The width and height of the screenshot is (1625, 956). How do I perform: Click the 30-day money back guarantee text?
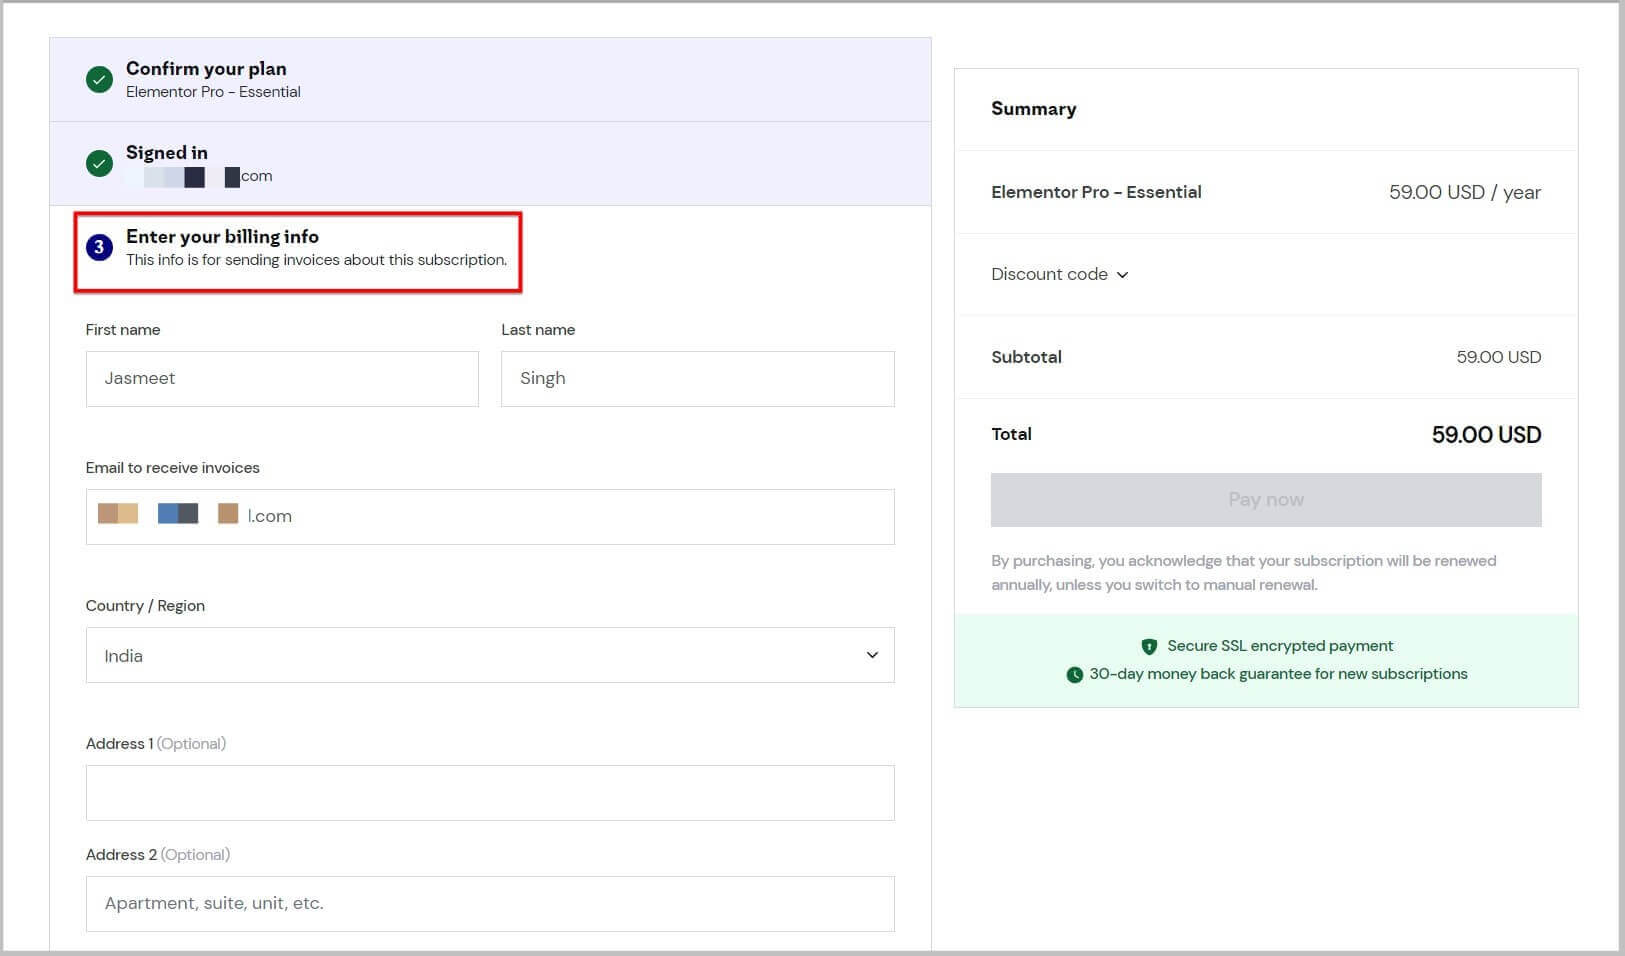(1278, 674)
